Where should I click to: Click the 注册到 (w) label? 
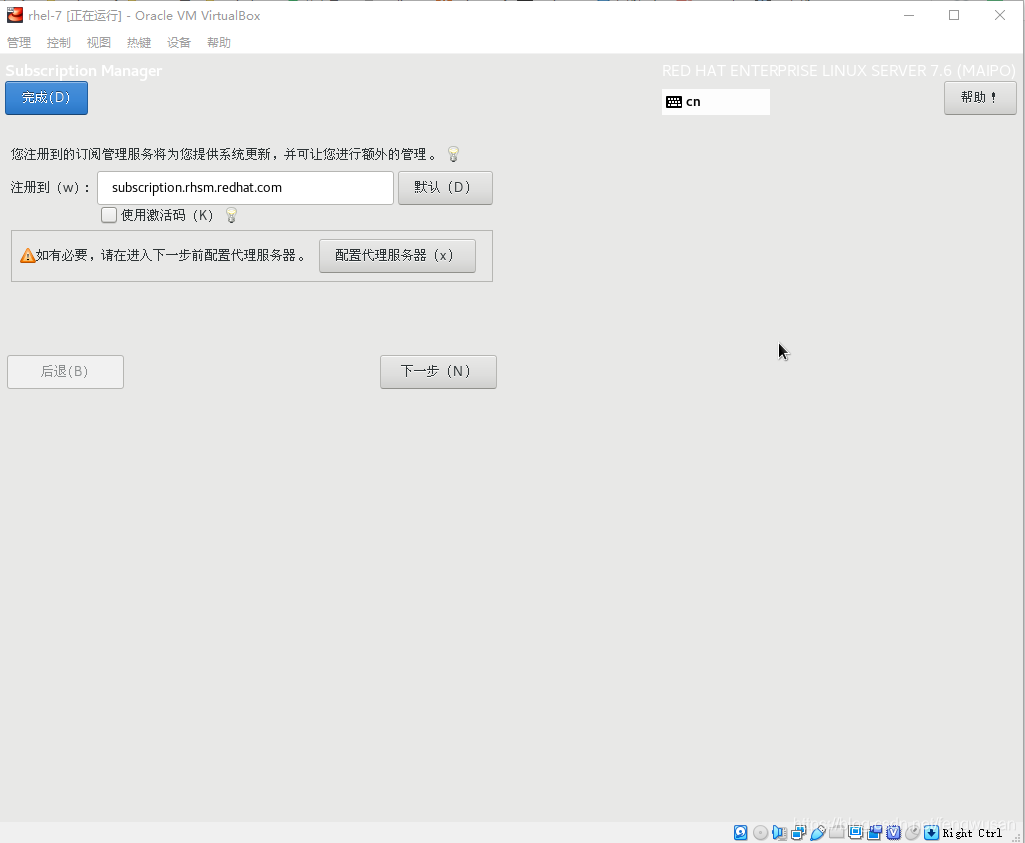tap(50, 188)
